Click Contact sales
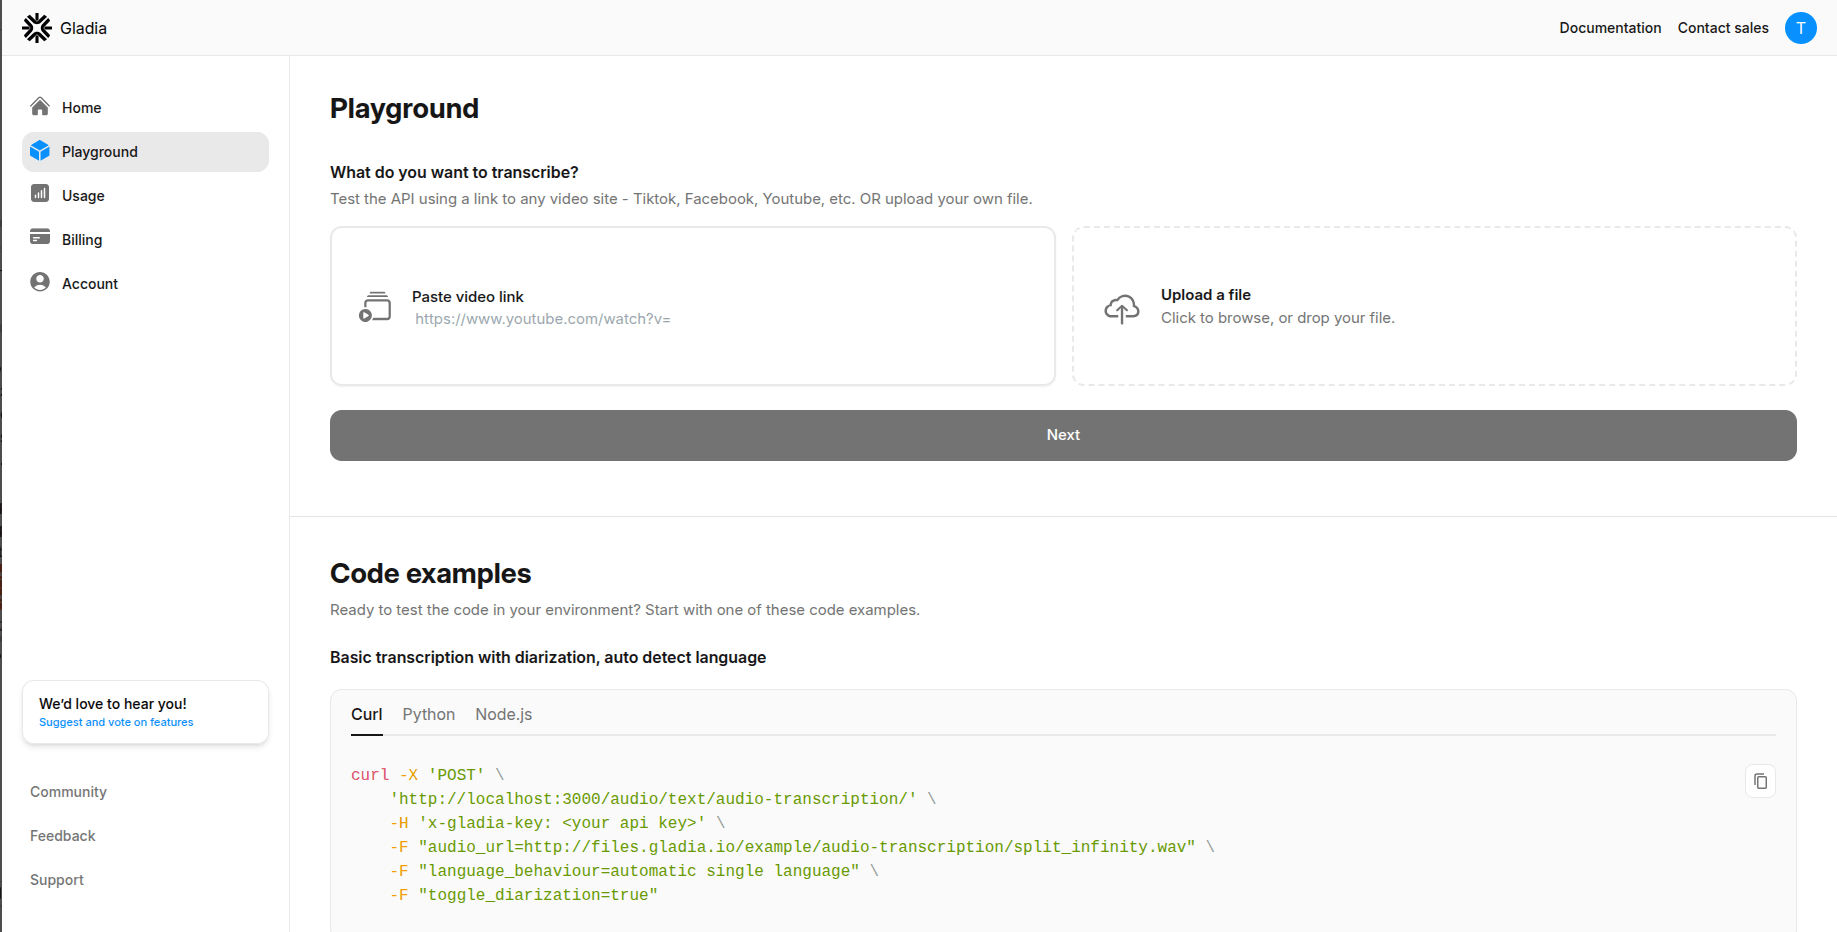Viewport: 1837px width, 932px height. [x=1722, y=27]
